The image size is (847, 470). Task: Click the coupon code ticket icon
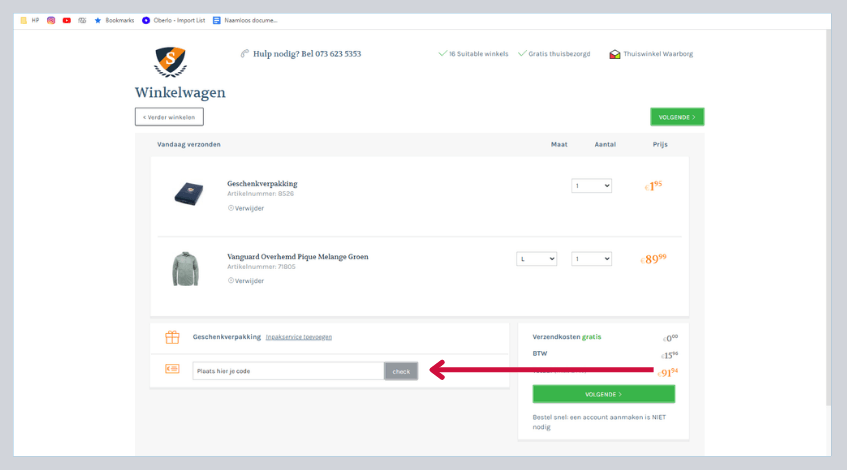172,370
